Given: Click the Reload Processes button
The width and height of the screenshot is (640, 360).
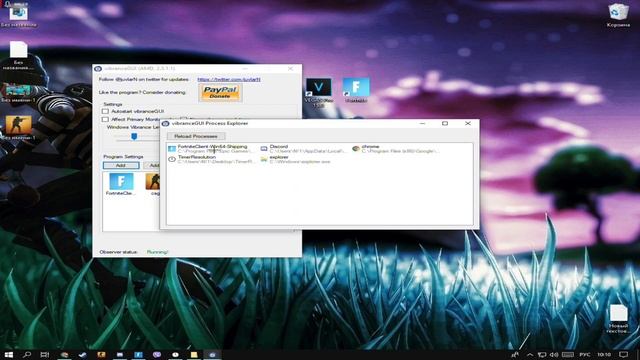Looking at the screenshot, I should click(196, 136).
